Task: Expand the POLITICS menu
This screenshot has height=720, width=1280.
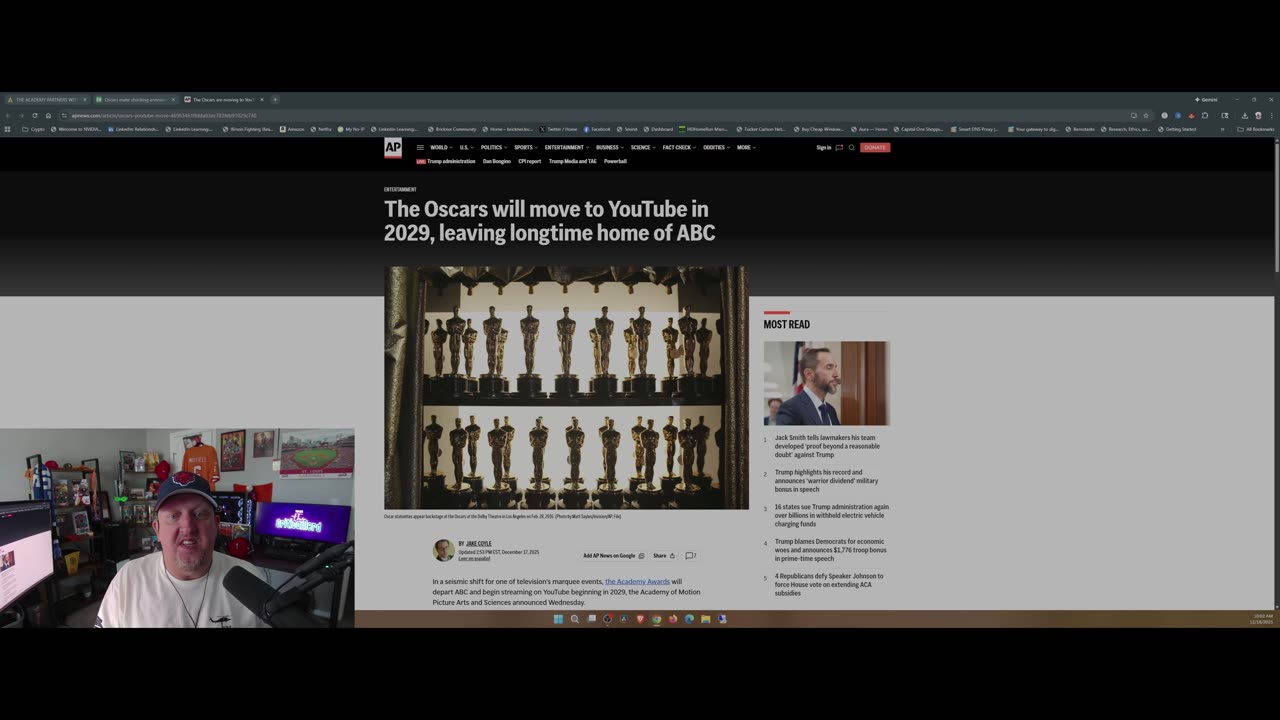Action: click(x=493, y=148)
